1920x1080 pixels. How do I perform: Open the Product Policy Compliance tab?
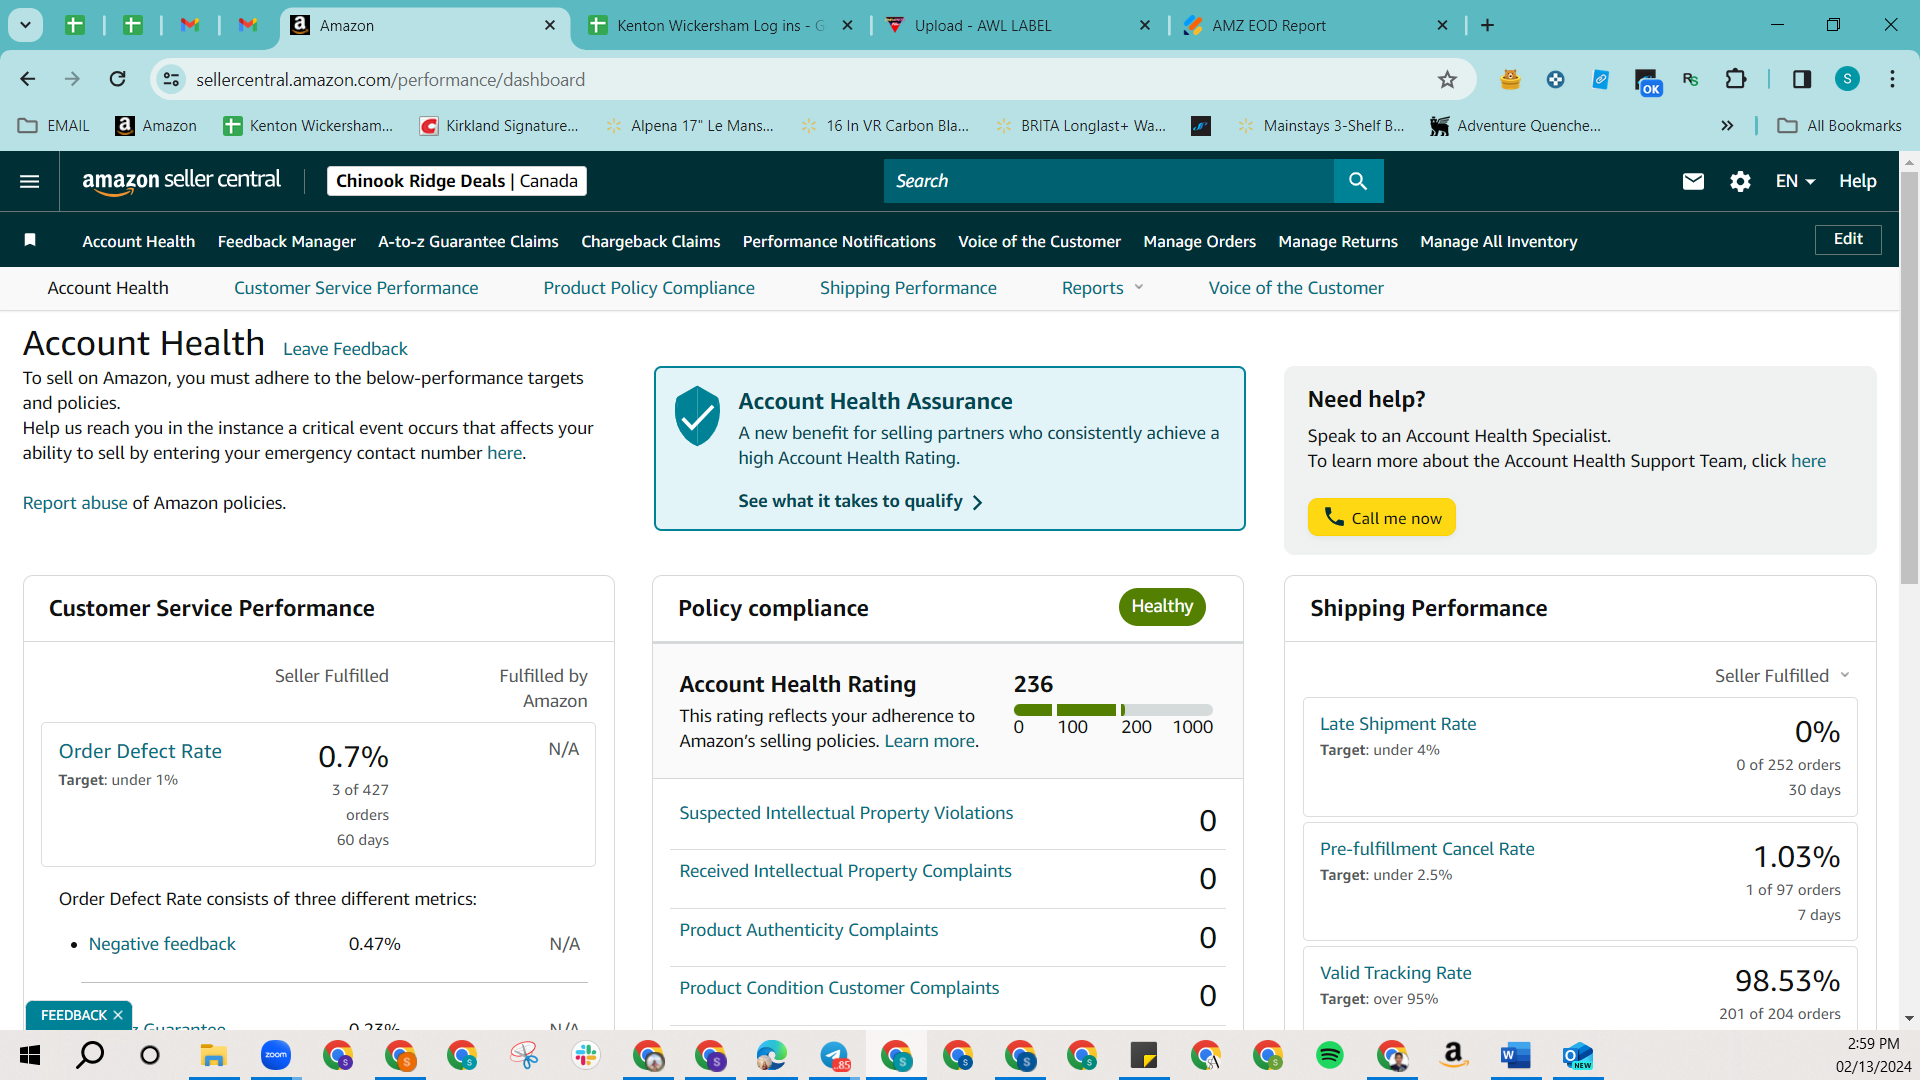coord(649,288)
